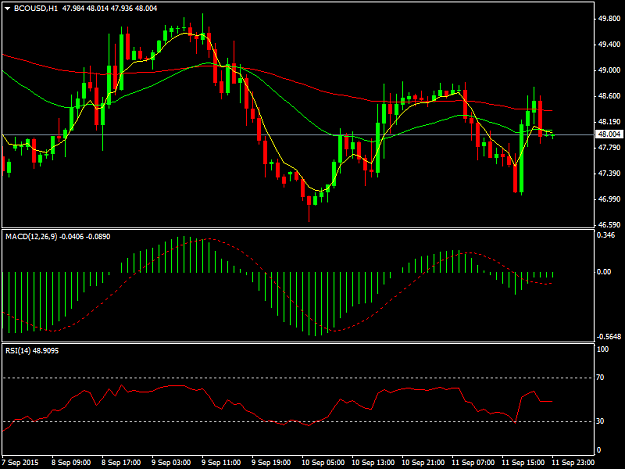Click the 11 Sep 07:00 time axis label
625x469 pixels.
473,463
